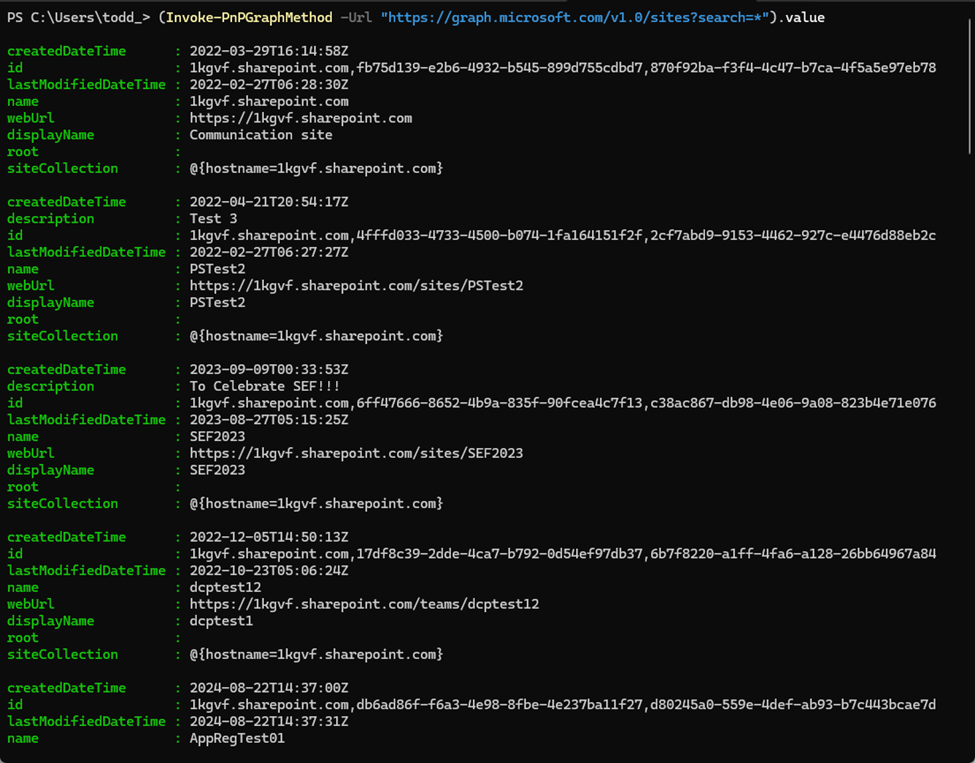The image size is (975, 763).
Task: Click the graph.microsoft.com sites search URL string
Action: click(x=575, y=17)
